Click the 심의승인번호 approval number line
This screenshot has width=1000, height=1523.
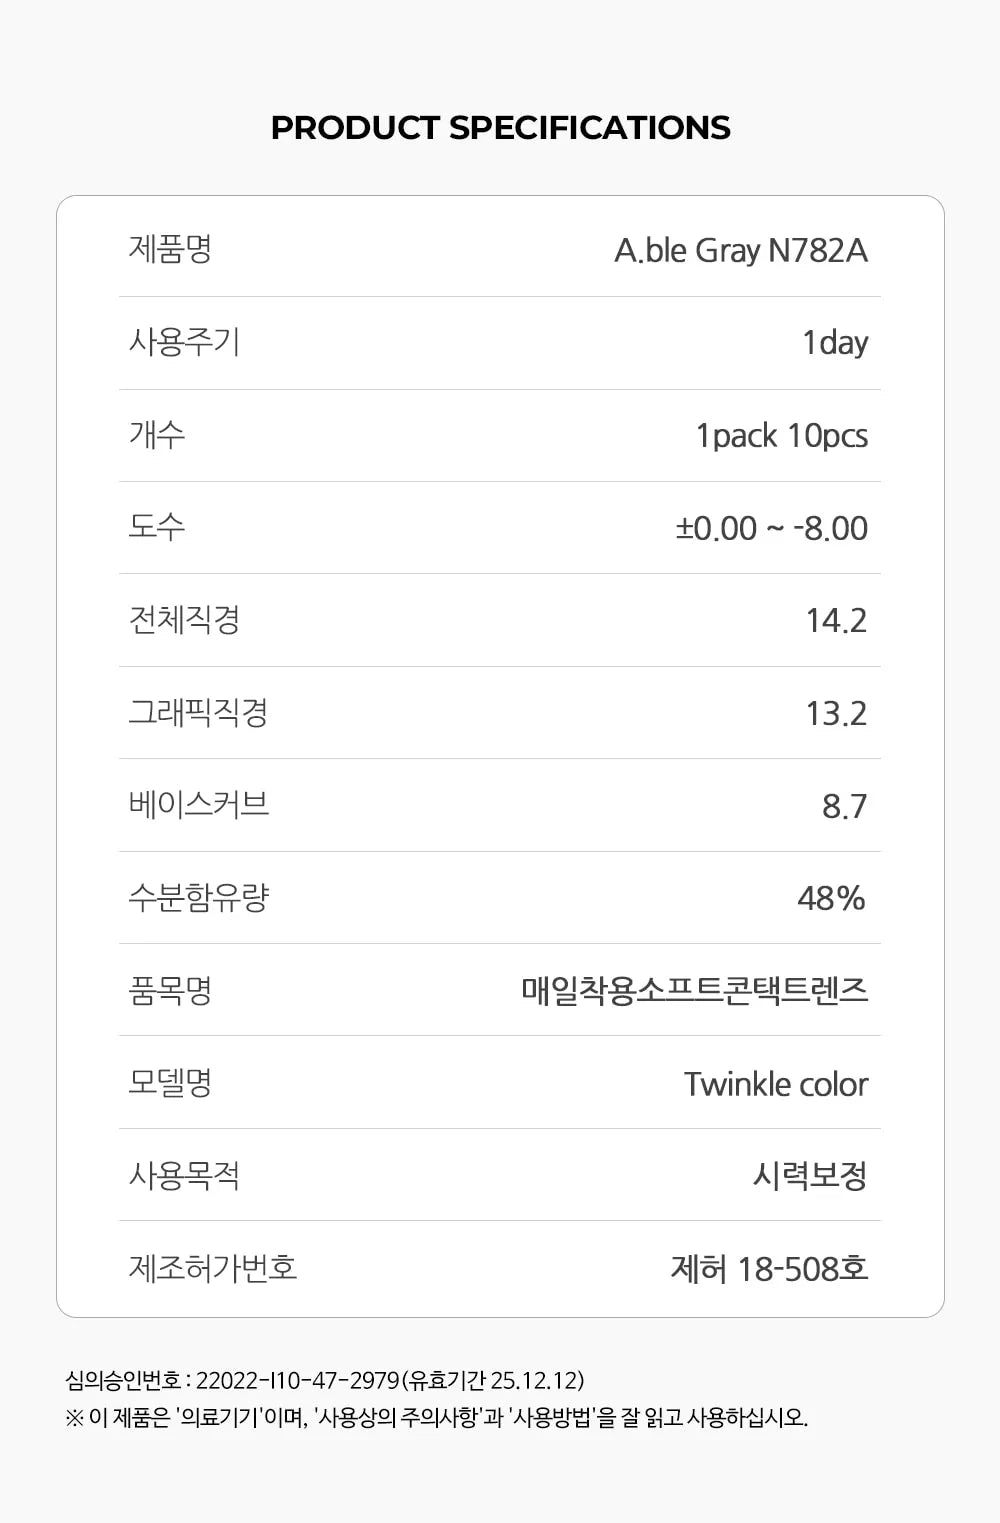pyautogui.click(x=325, y=1381)
